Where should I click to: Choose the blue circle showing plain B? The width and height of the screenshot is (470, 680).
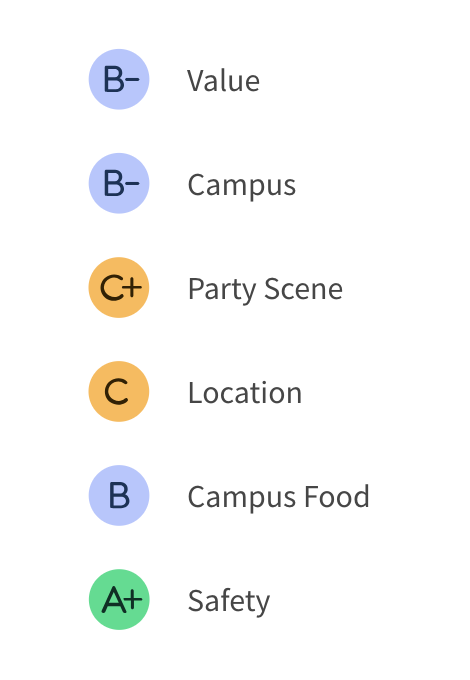119,496
